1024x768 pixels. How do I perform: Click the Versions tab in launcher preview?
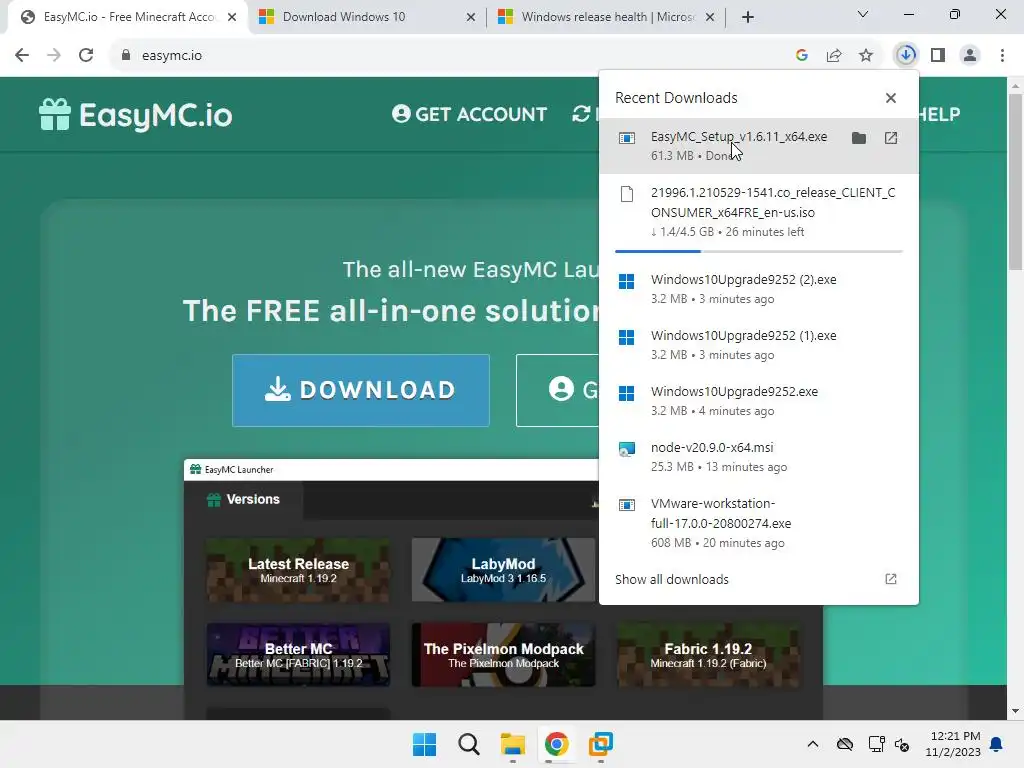point(244,500)
